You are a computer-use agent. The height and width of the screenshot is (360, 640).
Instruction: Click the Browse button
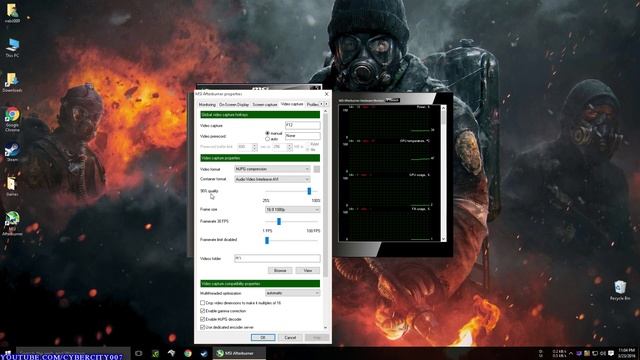280,271
